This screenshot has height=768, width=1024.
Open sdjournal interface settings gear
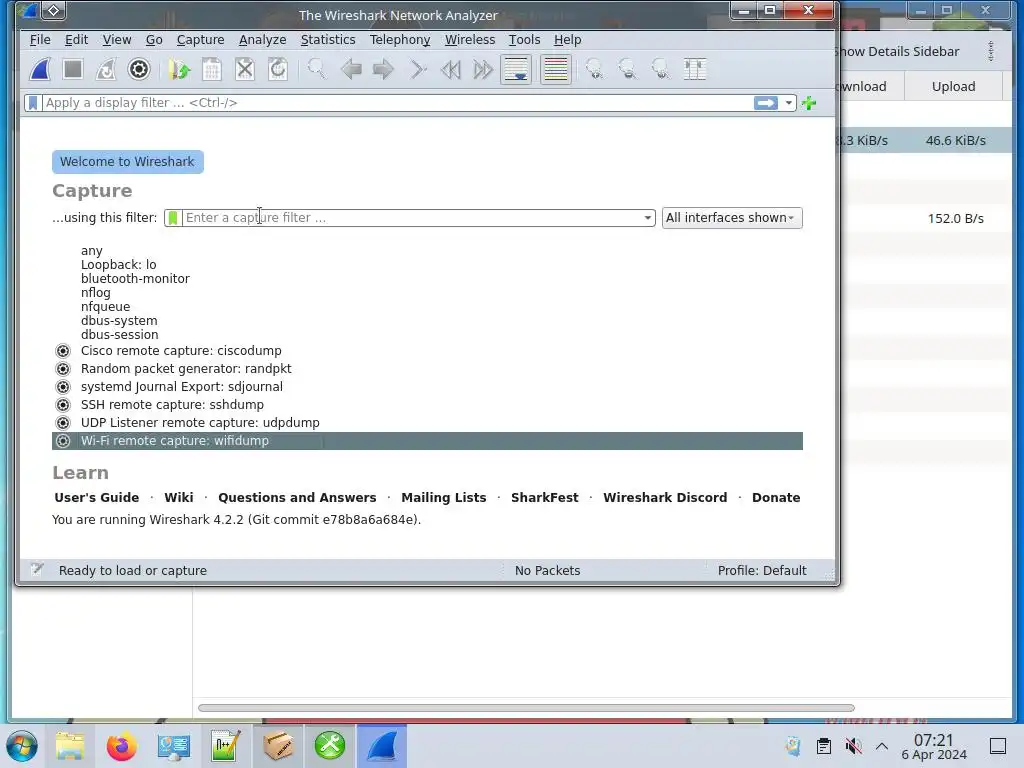[x=63, y=387]
